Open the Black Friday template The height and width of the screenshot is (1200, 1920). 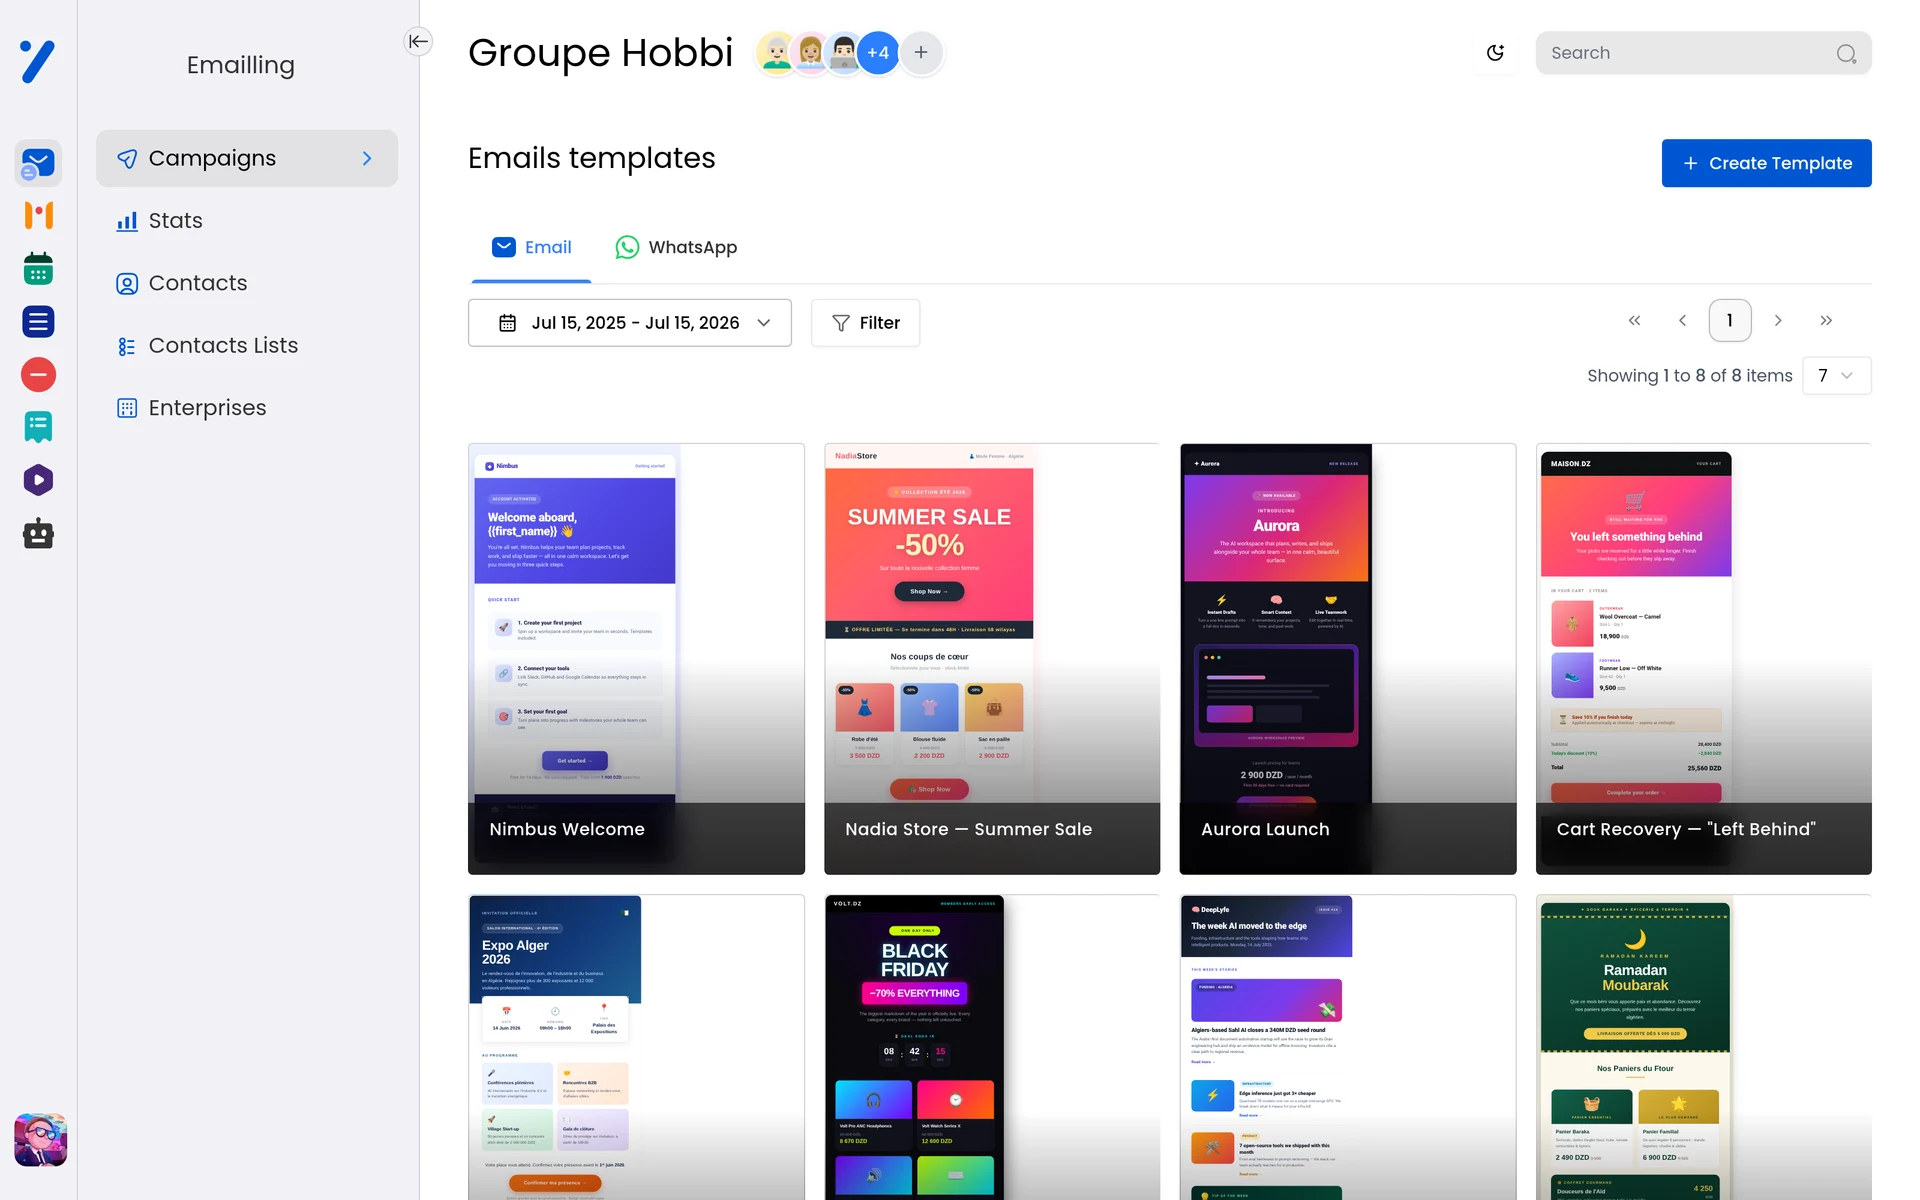coord(992,1047)
